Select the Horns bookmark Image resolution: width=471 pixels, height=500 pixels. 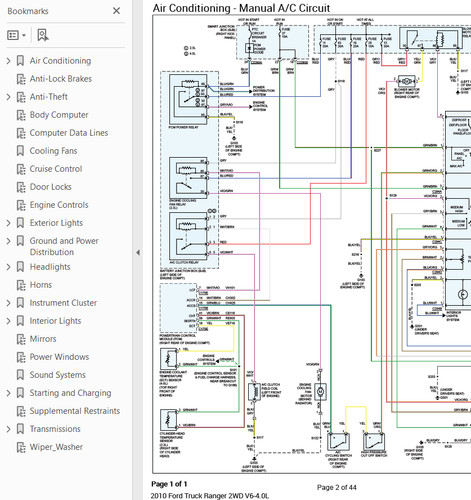[x=41, y=285]
